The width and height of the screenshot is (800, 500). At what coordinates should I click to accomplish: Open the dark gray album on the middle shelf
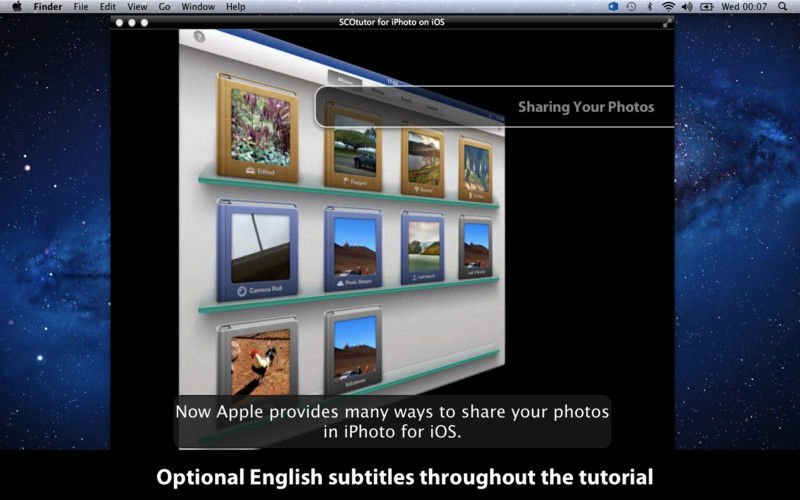[x=476, y=247]
